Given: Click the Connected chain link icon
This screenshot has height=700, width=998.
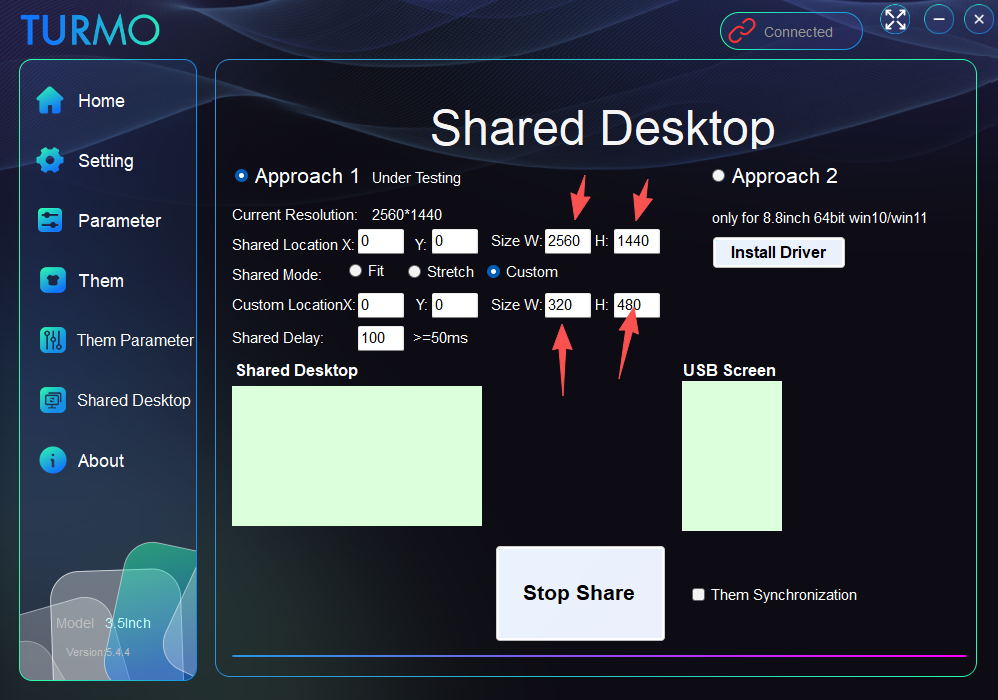Looking at the screenshot, I should point(741,31).
